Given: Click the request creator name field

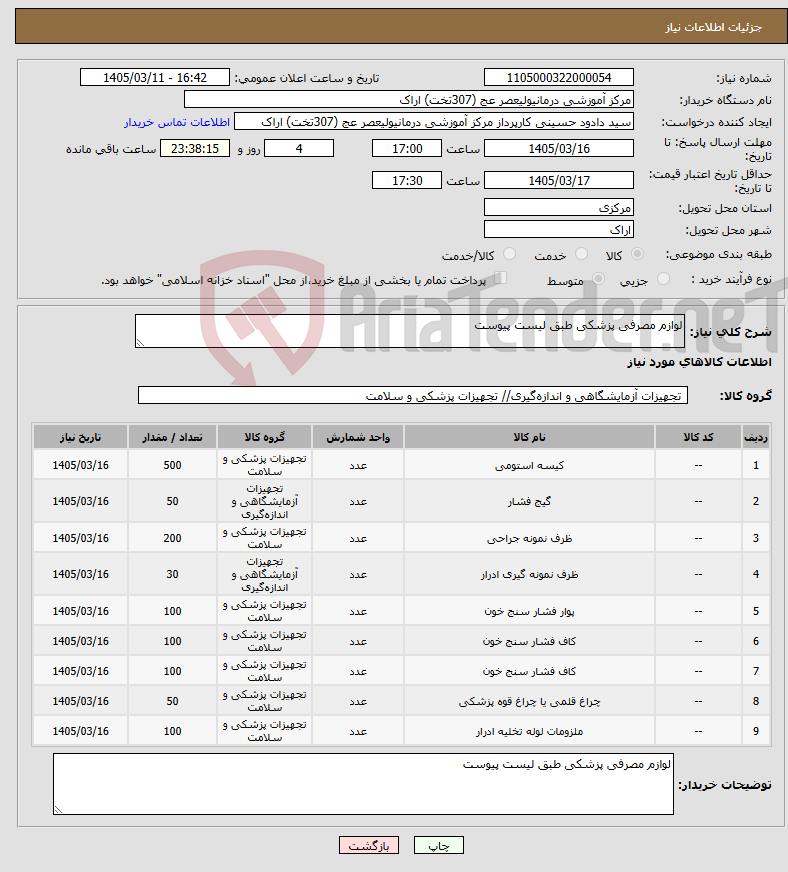Looking at the screenshot, I should pyautogui.click(x=434, y=122).
